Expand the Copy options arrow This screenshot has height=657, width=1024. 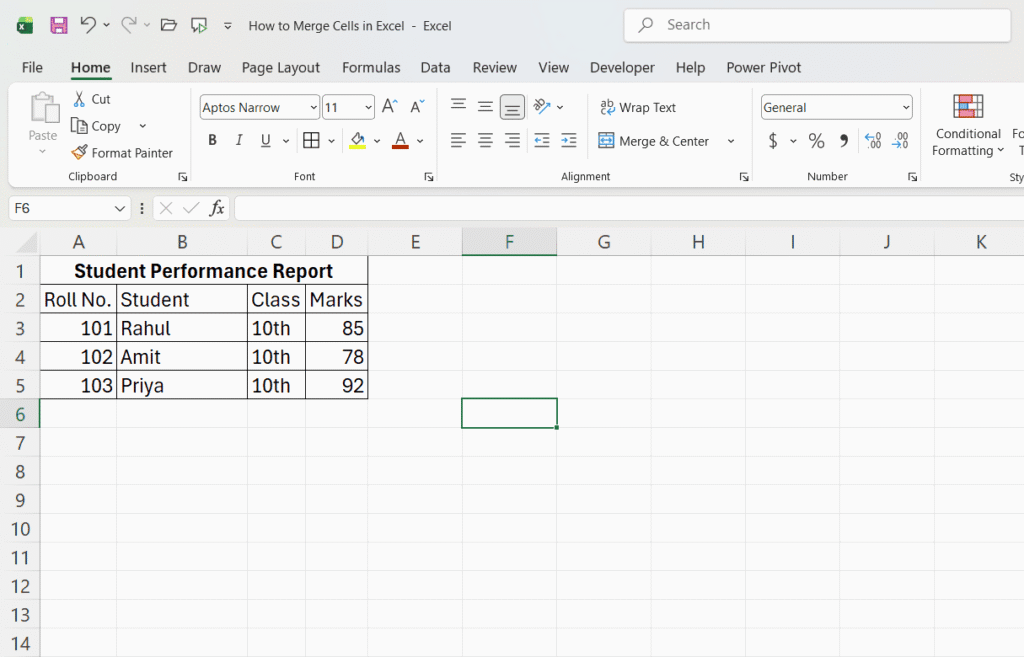pos(142,126)
